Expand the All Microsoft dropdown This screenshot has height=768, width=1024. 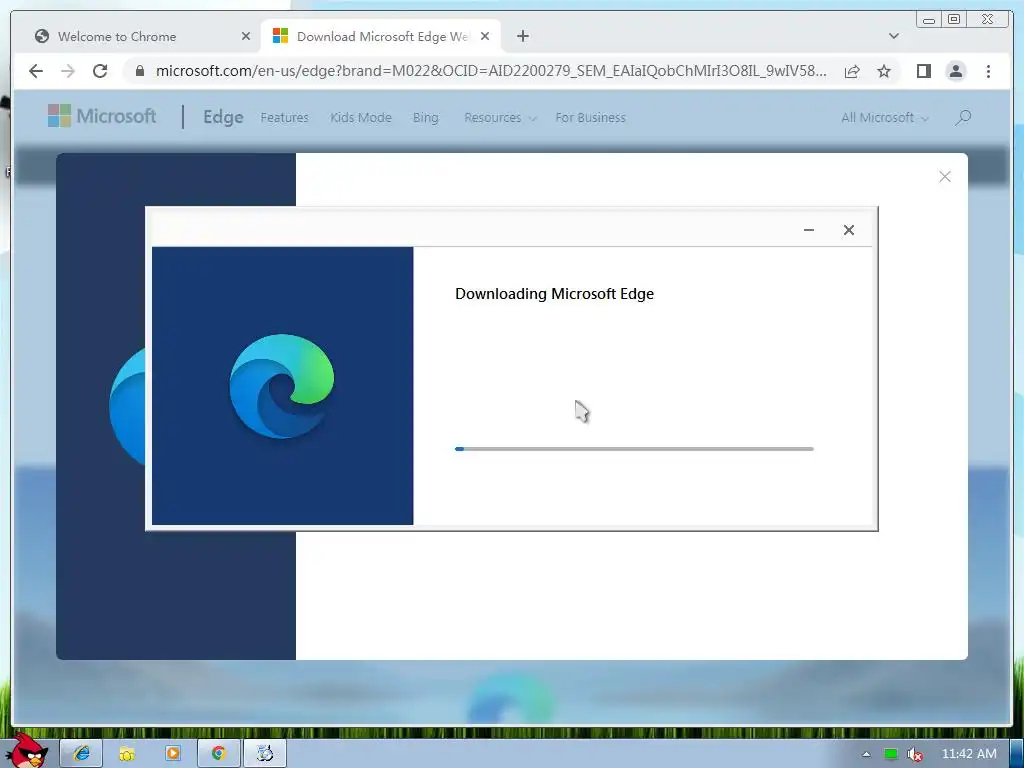click(884, 118)
